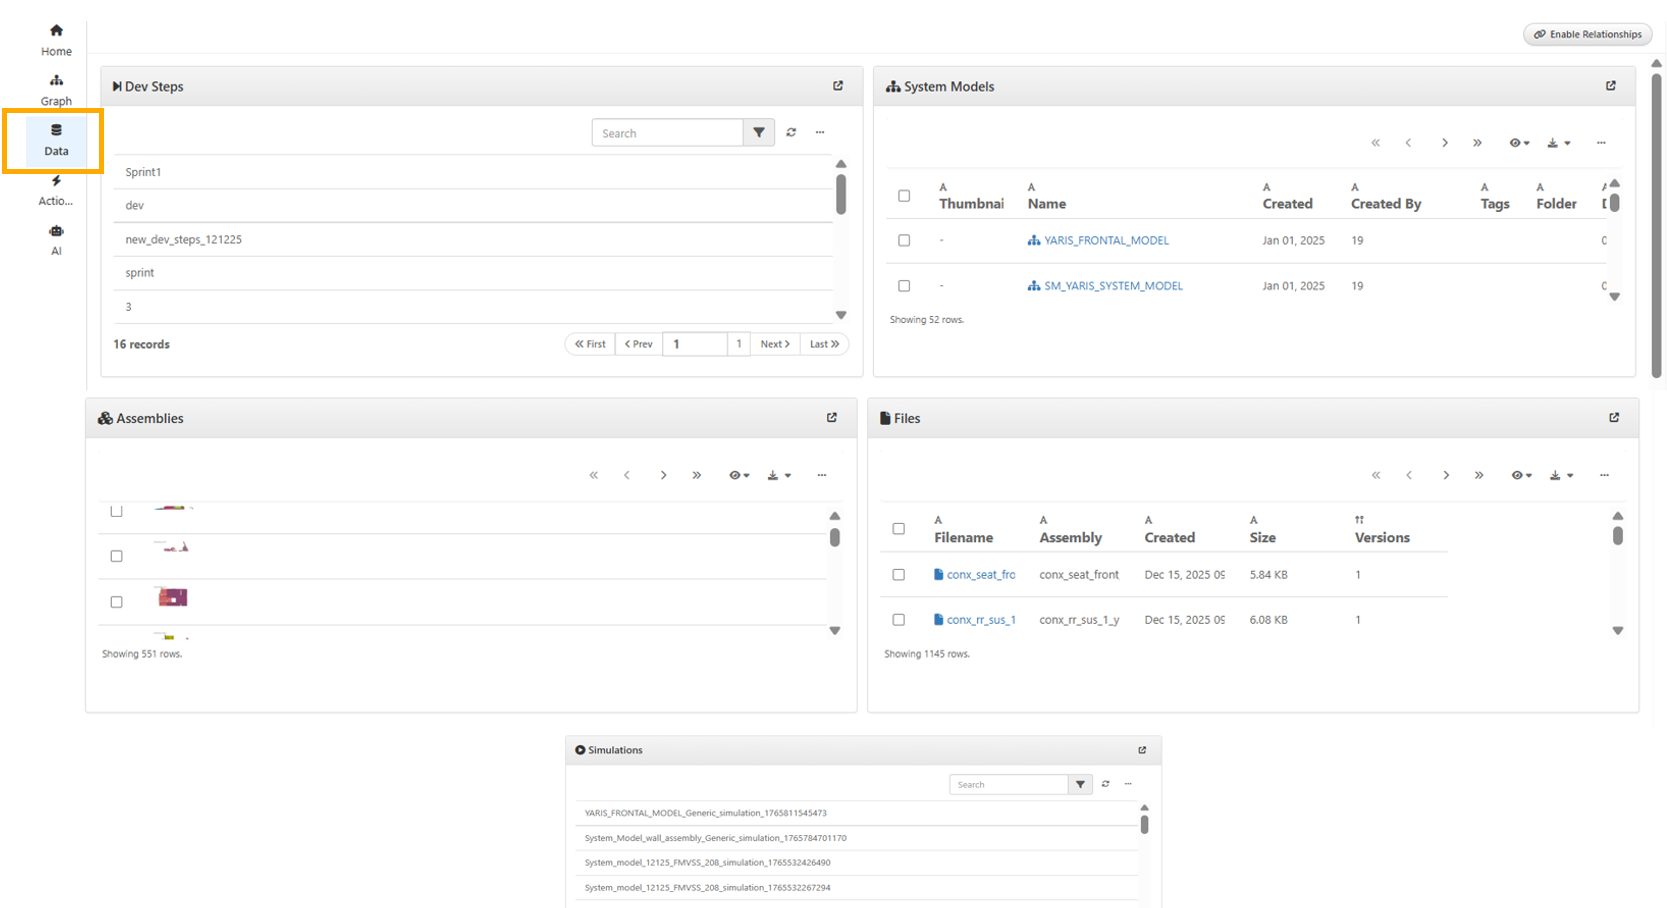Click the Simulations search field
Viewport: 1667px width, 908px height.
point(1008,785)
